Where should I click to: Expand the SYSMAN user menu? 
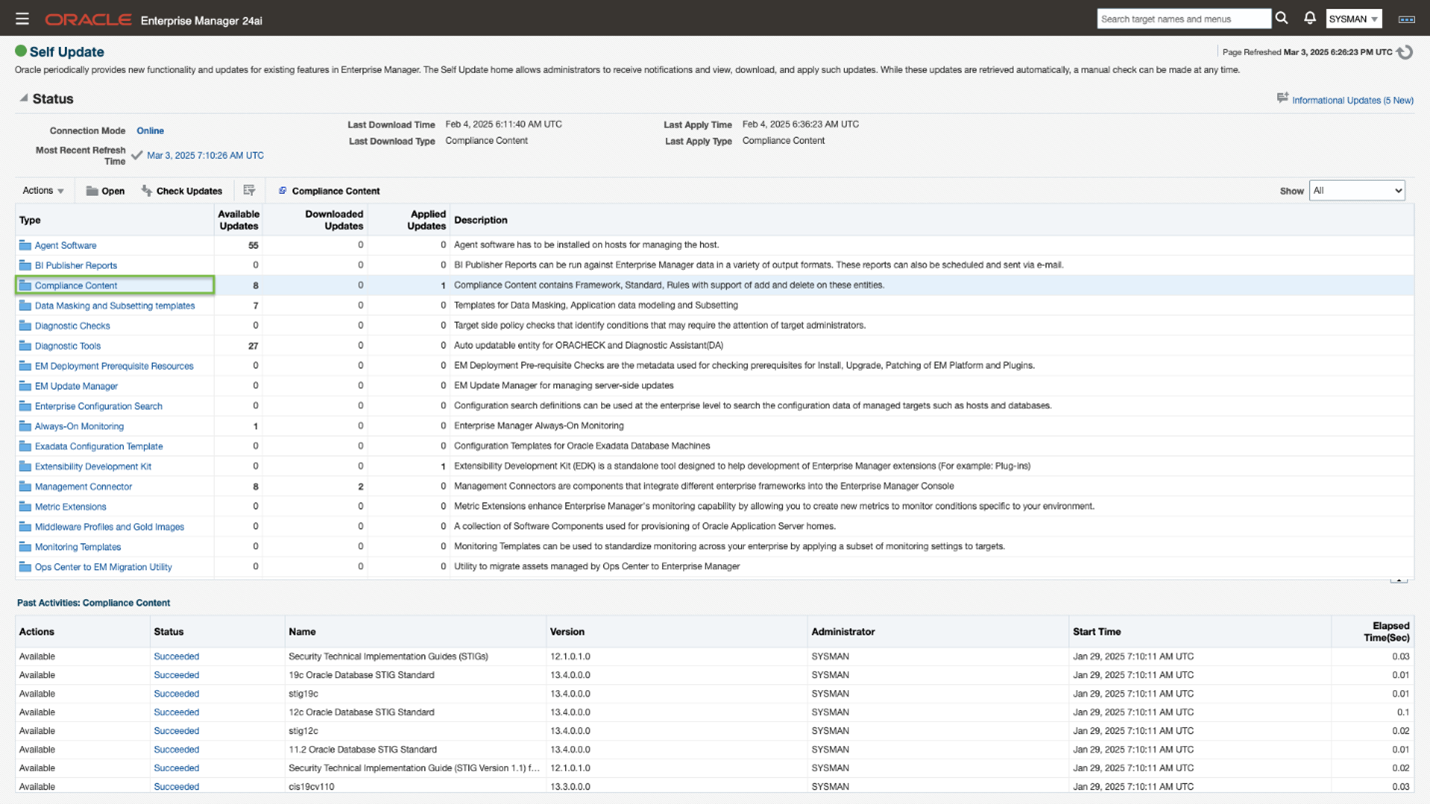pos(1353,19)
